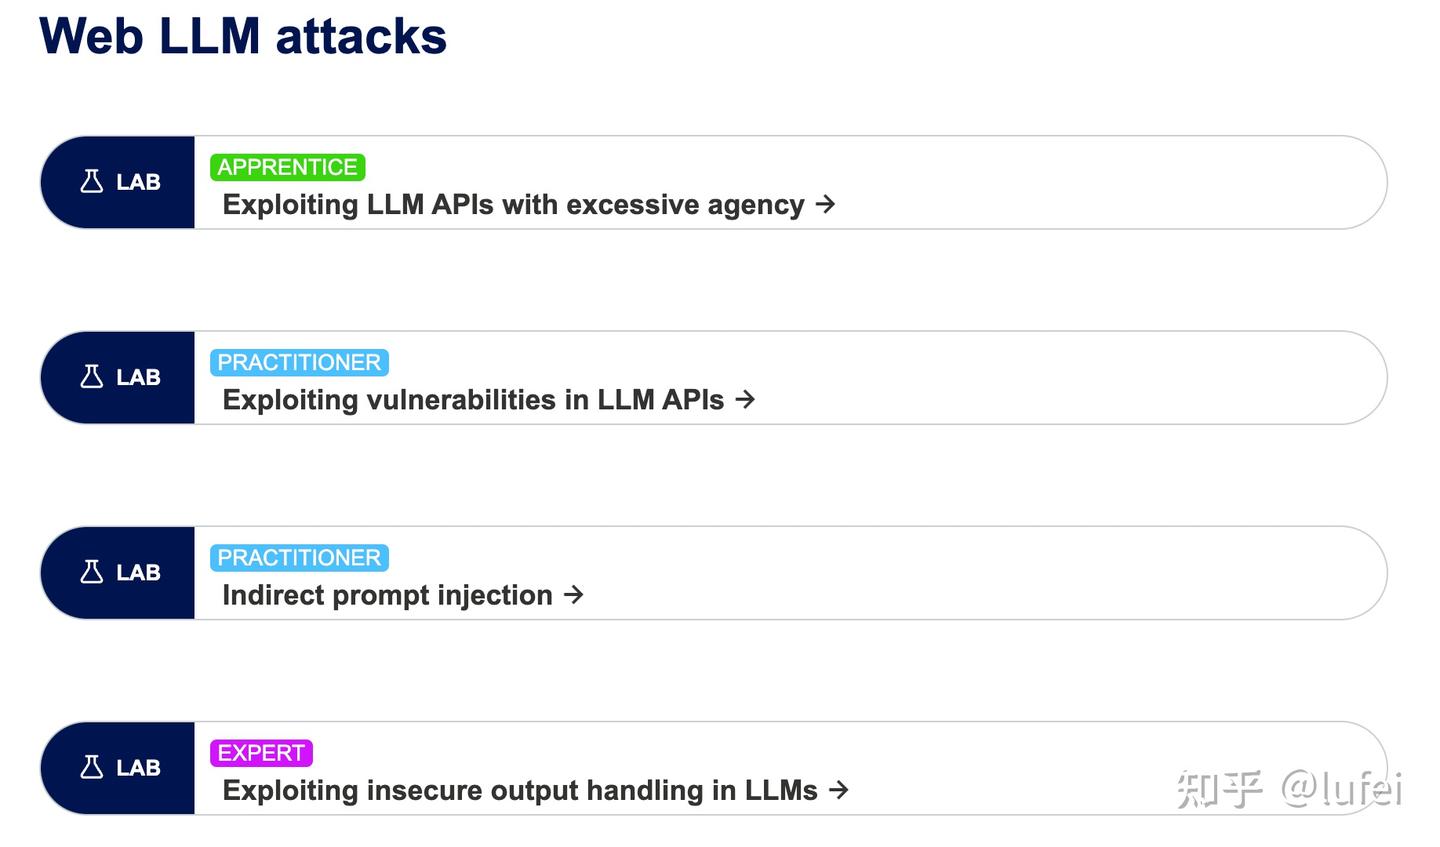The height and width of the screenshot is (847, 1440).
Task: Click arrow after 'insecure output handling in LLMs'
Action: point(839,790)
